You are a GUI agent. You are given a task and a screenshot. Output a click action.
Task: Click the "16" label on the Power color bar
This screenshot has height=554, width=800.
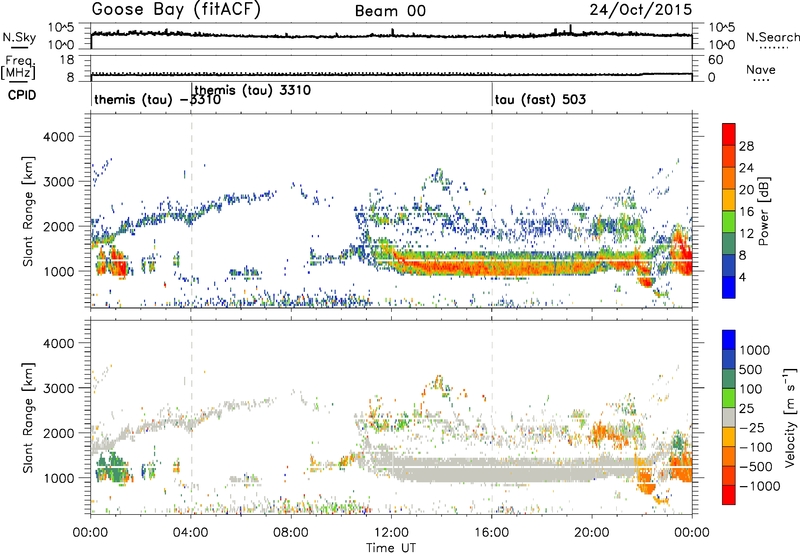(x=746, y=212)
